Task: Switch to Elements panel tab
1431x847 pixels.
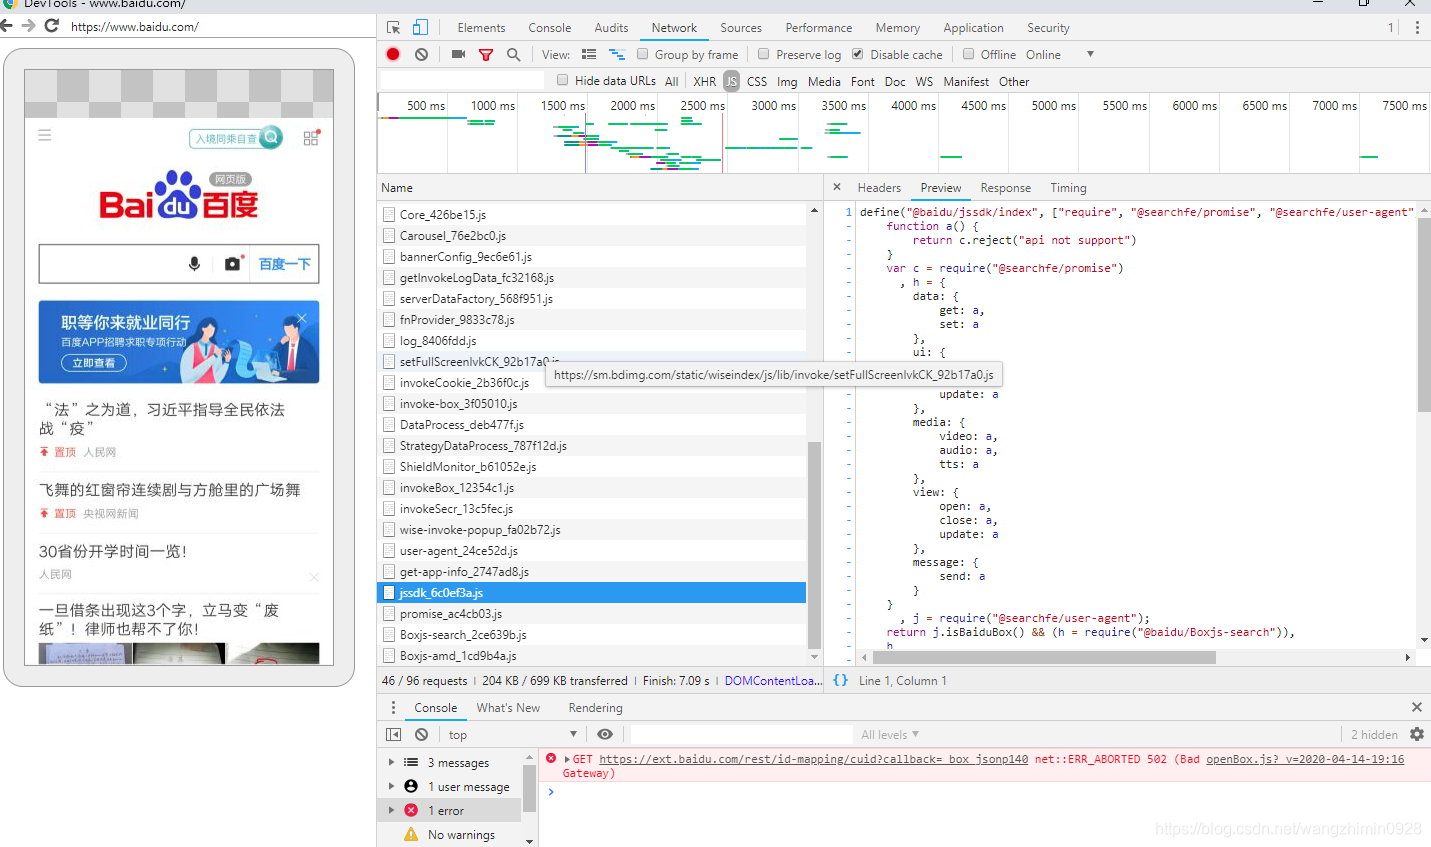Action: coord(481,28)
